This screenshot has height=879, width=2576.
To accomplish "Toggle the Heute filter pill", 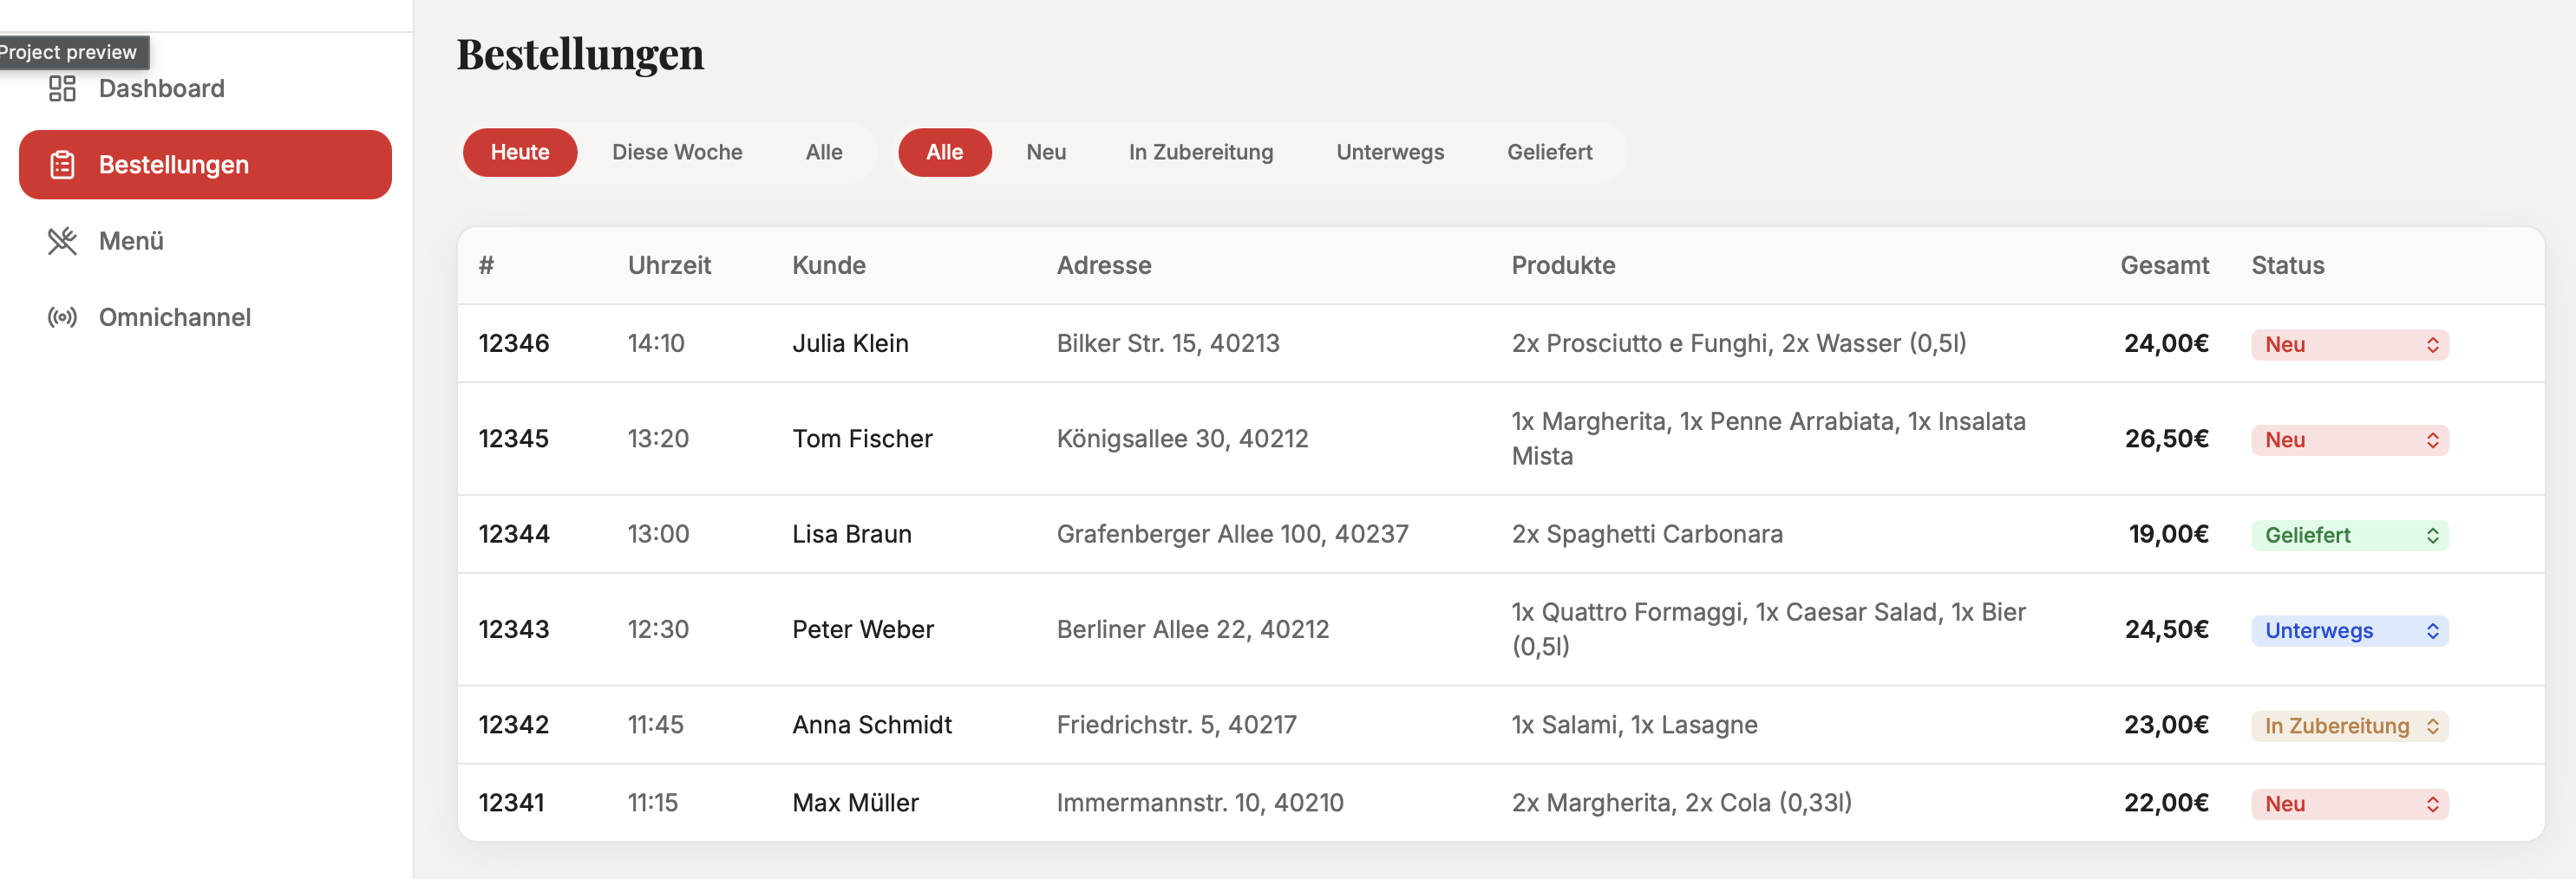I will (x=519, y=152).
